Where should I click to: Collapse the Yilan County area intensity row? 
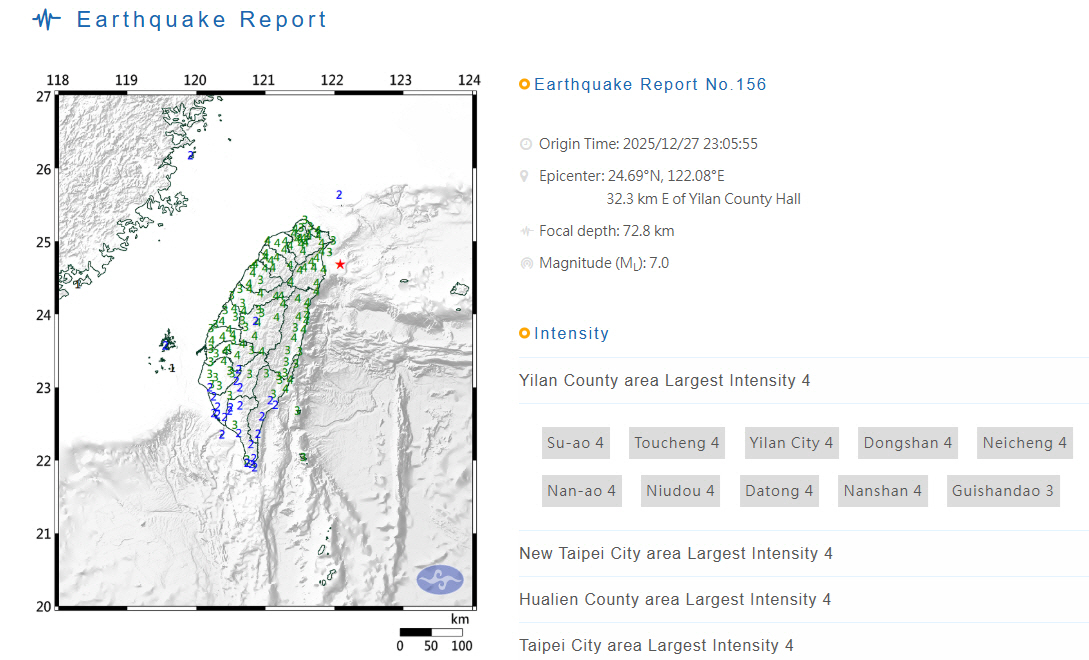coord(664,381)
